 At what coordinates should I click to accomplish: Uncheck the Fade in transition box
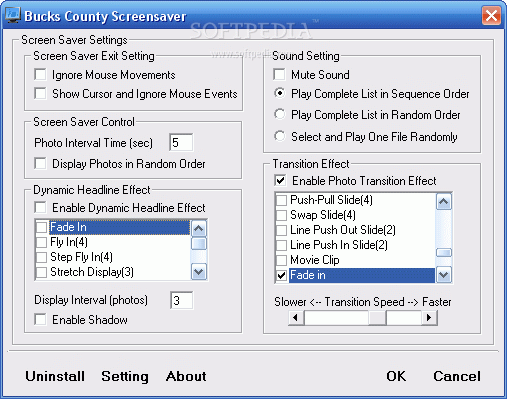click(282, 275)
